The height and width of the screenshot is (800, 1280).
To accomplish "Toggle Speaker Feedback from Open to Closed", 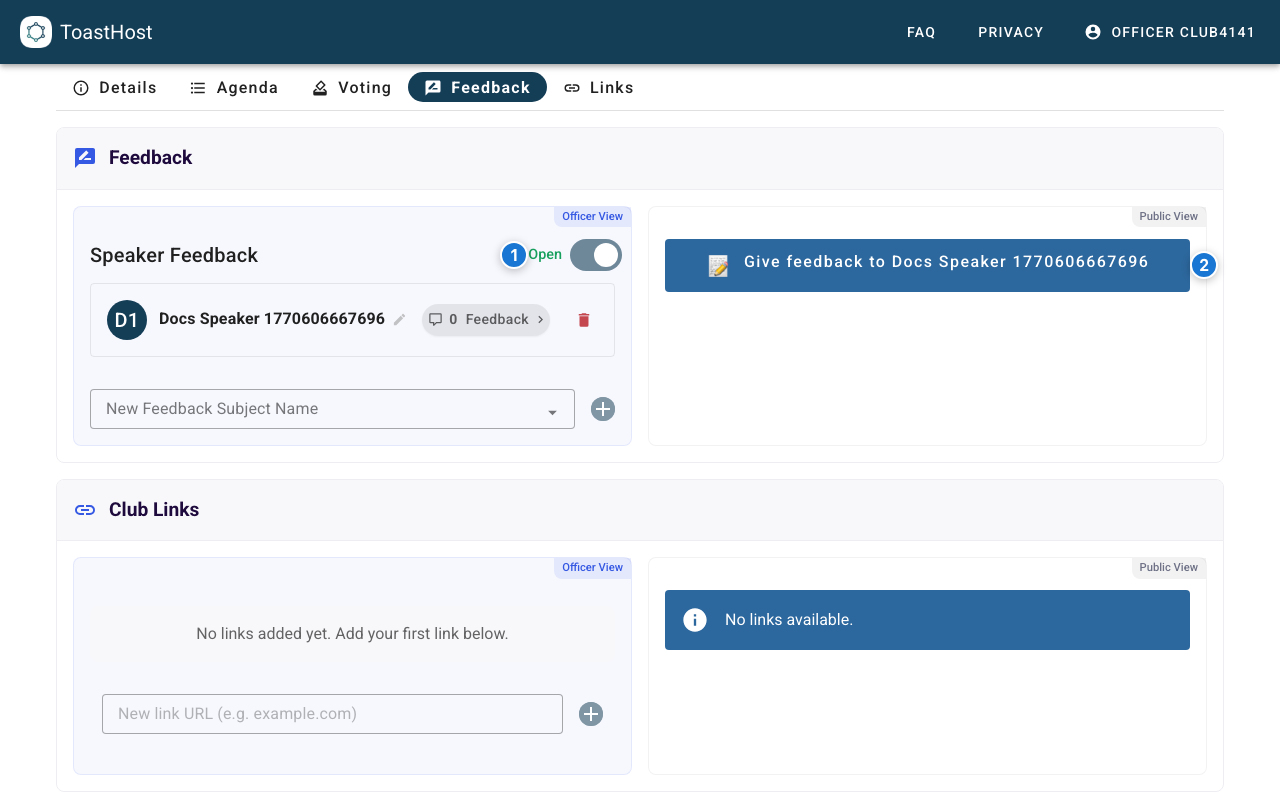I will click(595, 255).
